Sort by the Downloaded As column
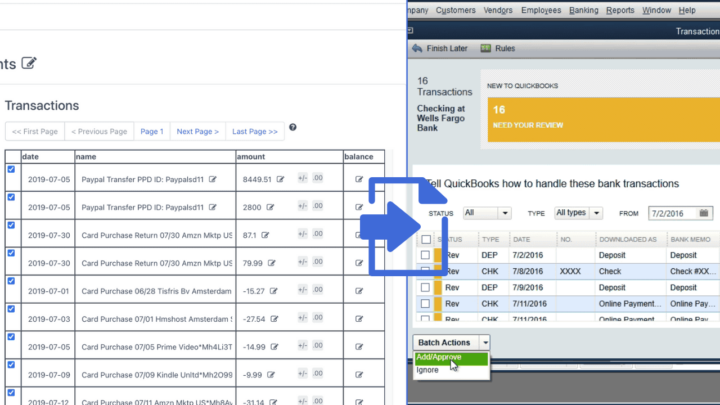Image resolution: width=720 pixels, height=405 pixels. click(x=628, y=239)
